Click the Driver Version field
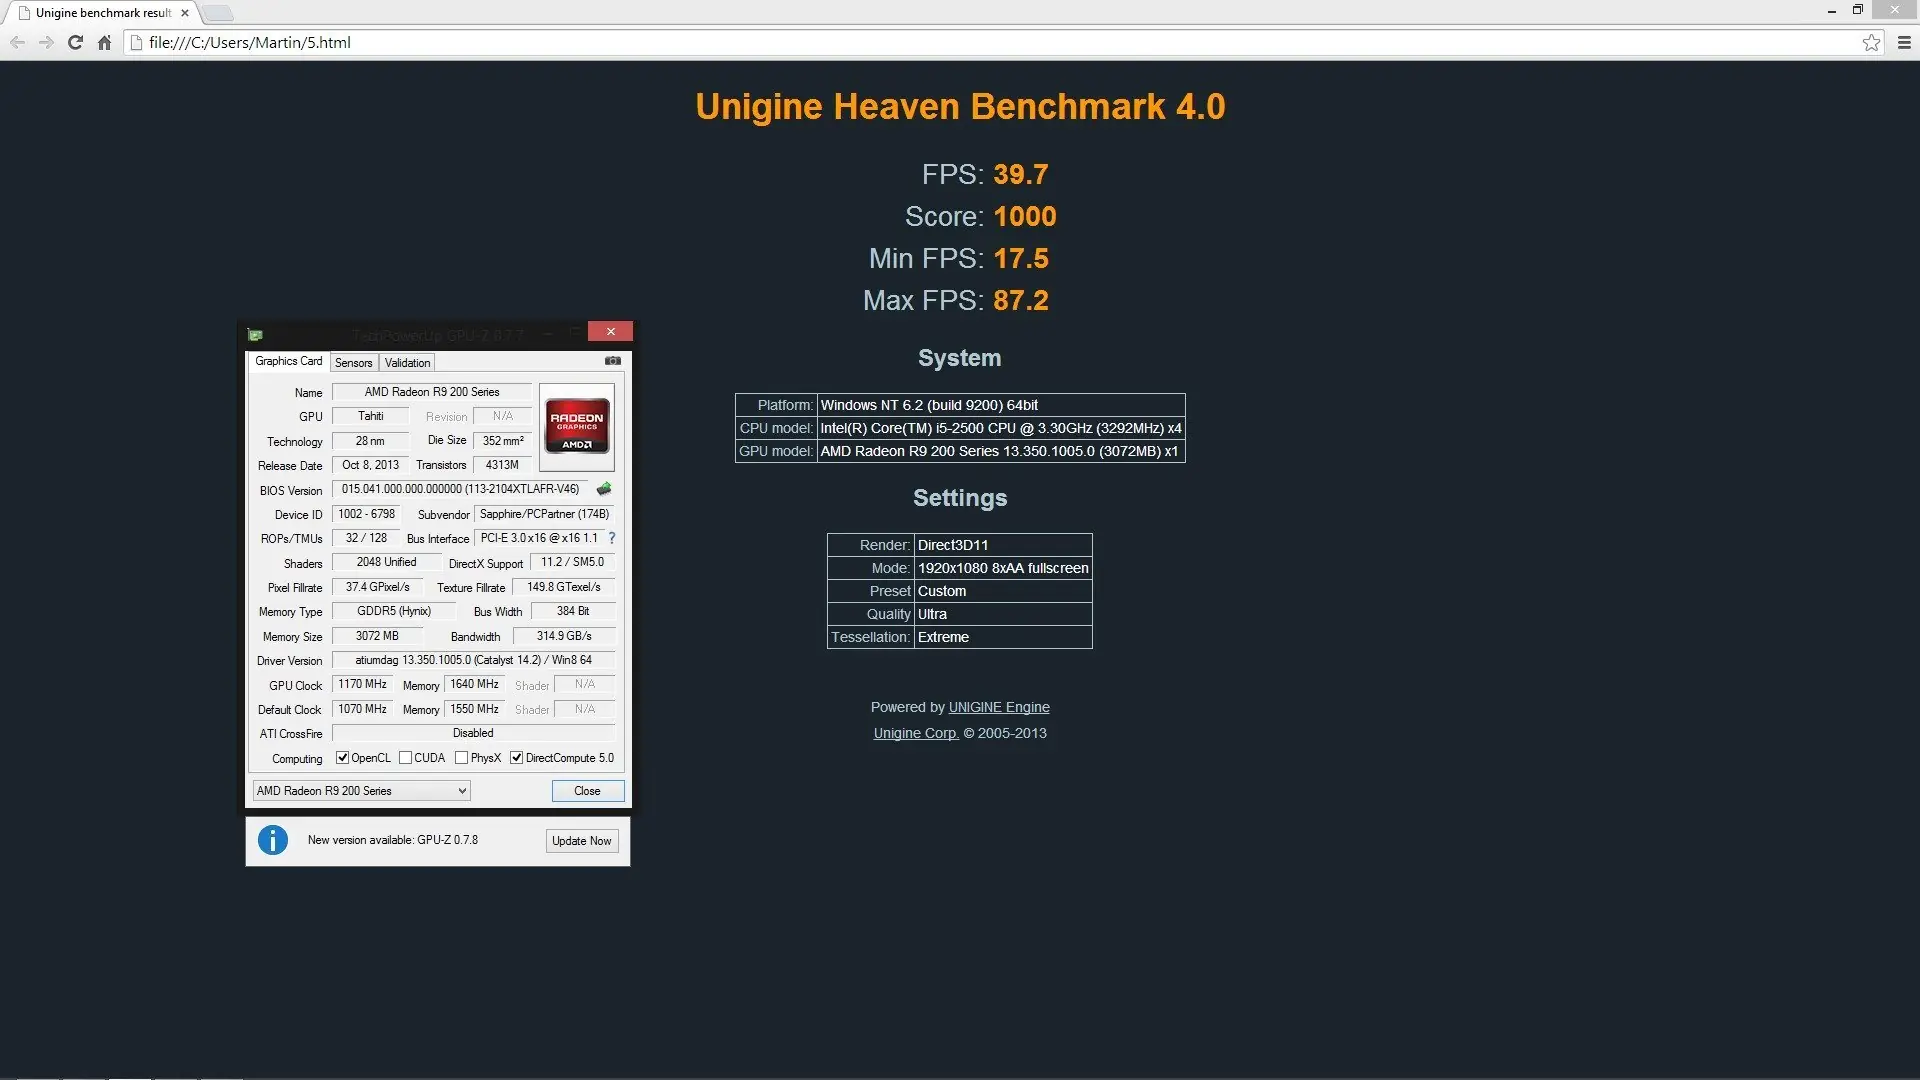 (474, 660)
